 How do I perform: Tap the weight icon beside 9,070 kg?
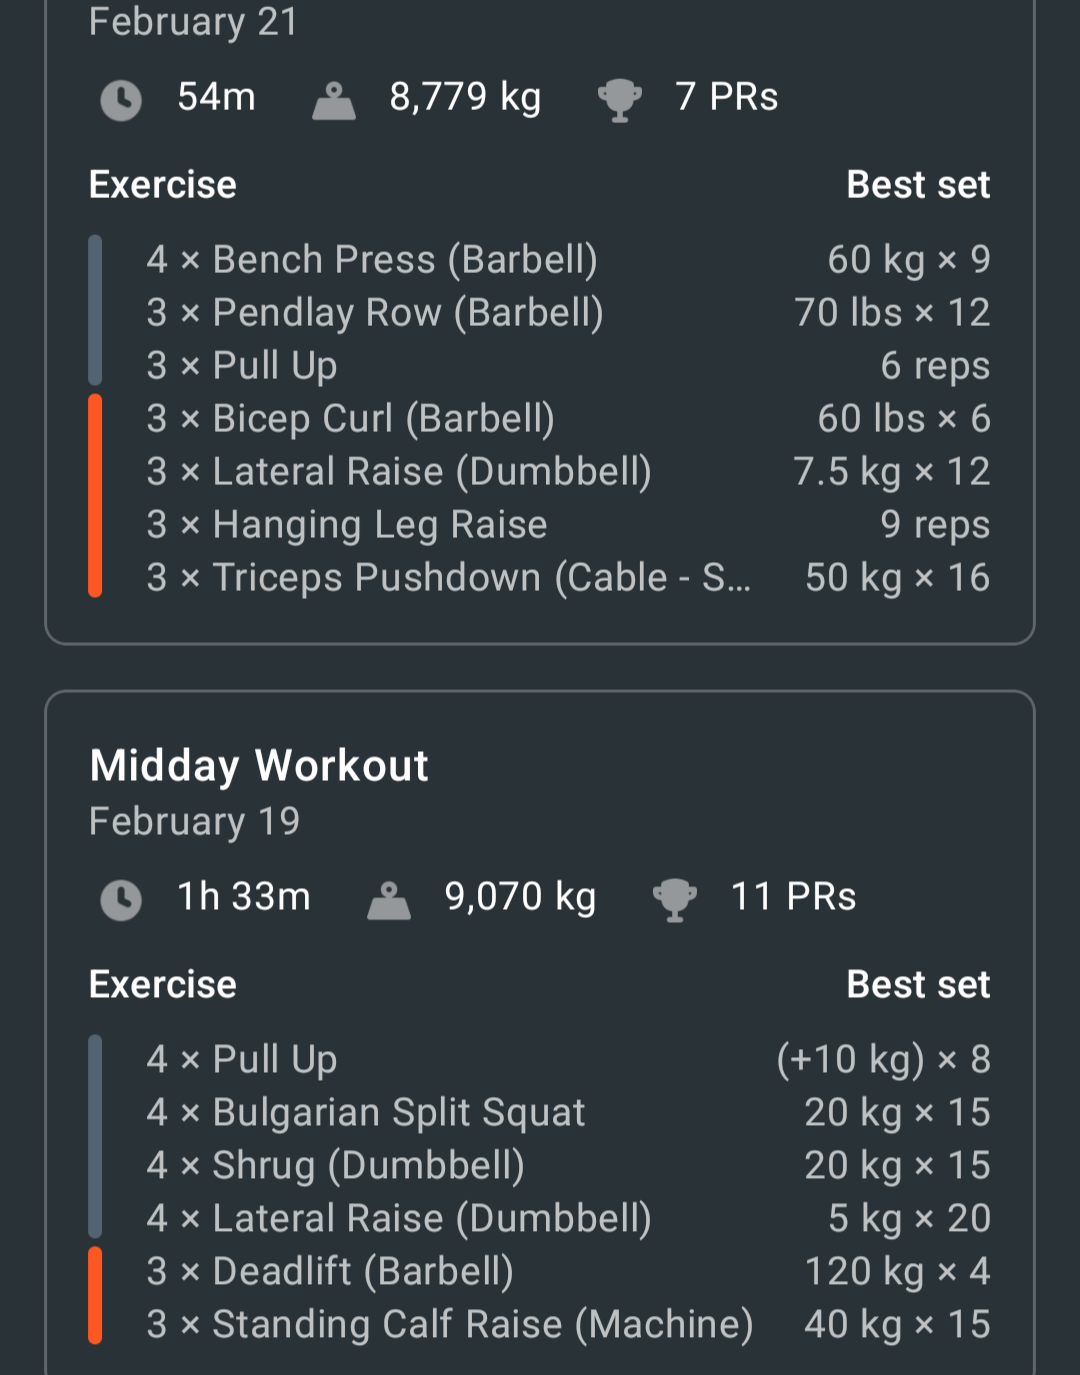[389, 901]
